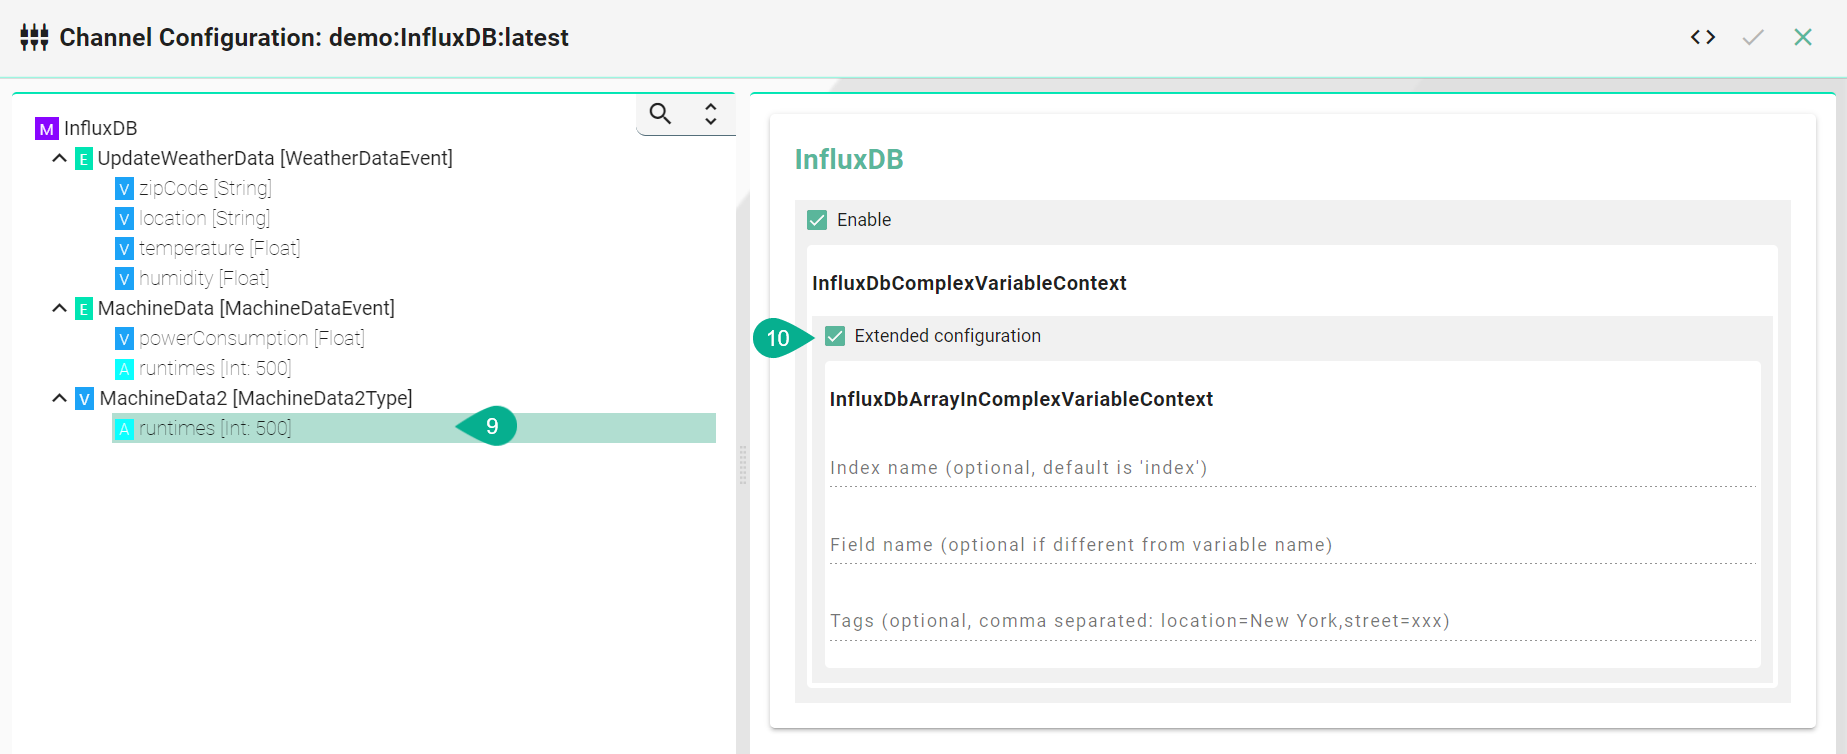This screenshot has height=754, width=1847.
Task: Select the powerConsumption [Float] variable
Action: tap(251, 338)
